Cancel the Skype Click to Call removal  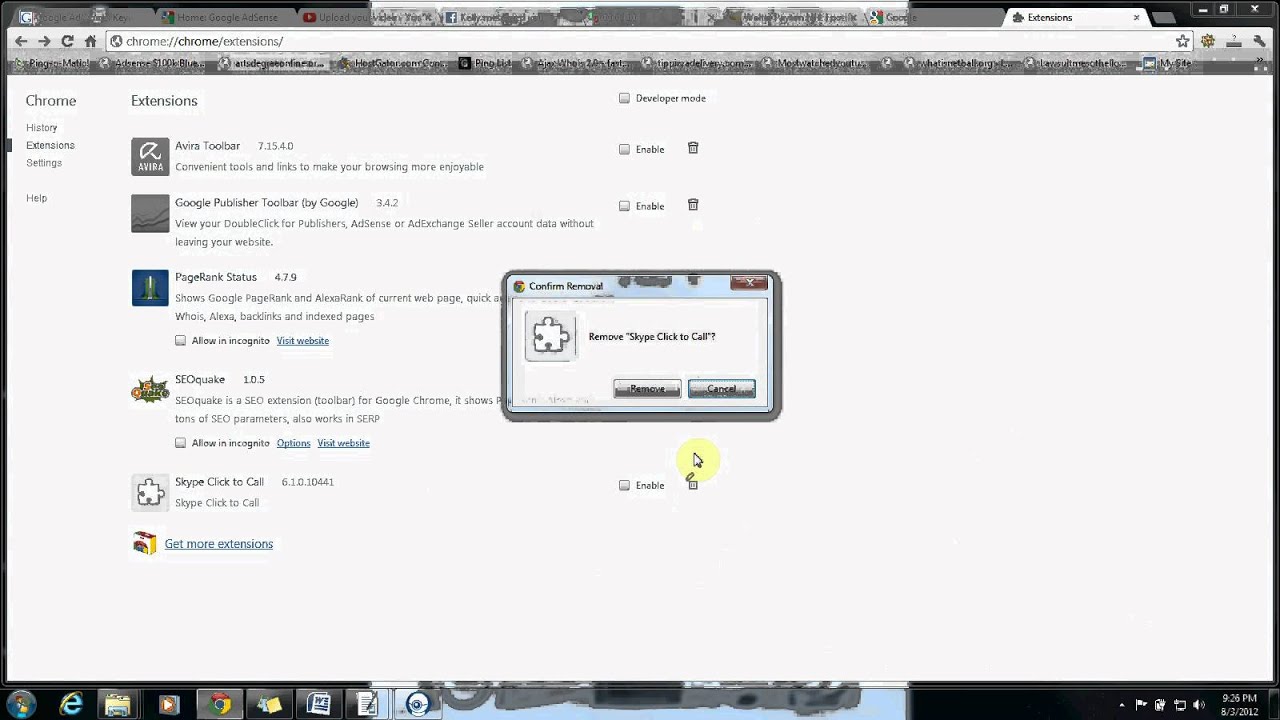tap(721, 389)
